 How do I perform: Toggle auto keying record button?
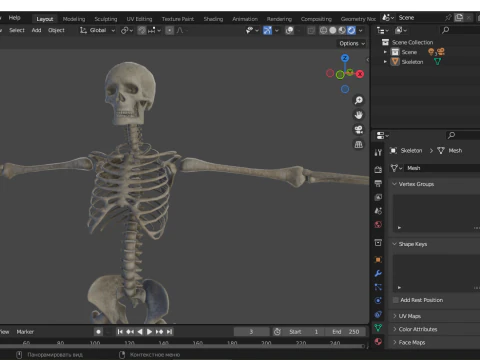(98, 332)
